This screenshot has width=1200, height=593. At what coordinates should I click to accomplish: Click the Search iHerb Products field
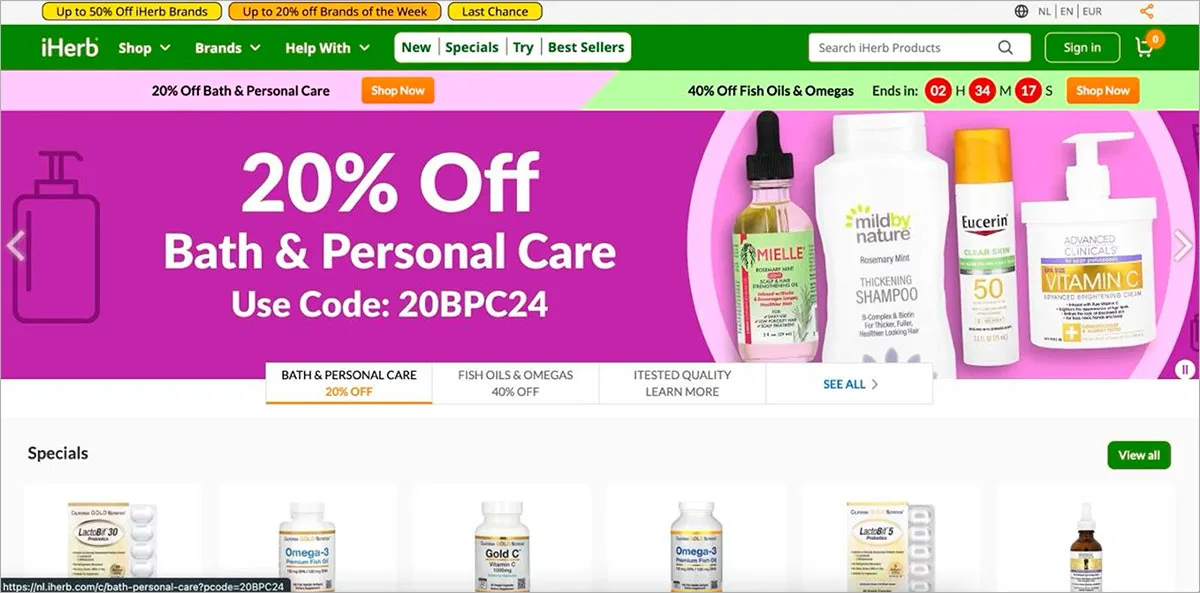[907, 47]
